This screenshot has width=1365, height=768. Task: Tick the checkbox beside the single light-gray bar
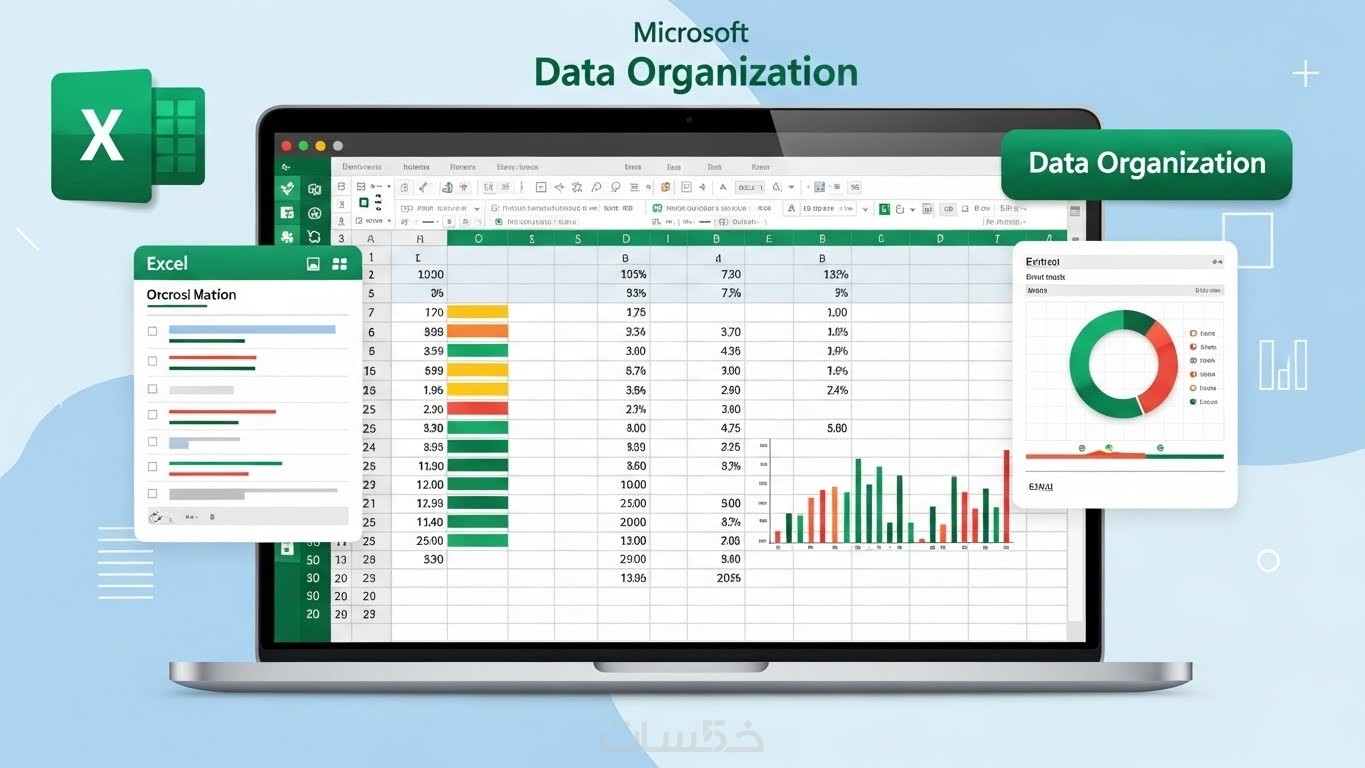point(152,389)
